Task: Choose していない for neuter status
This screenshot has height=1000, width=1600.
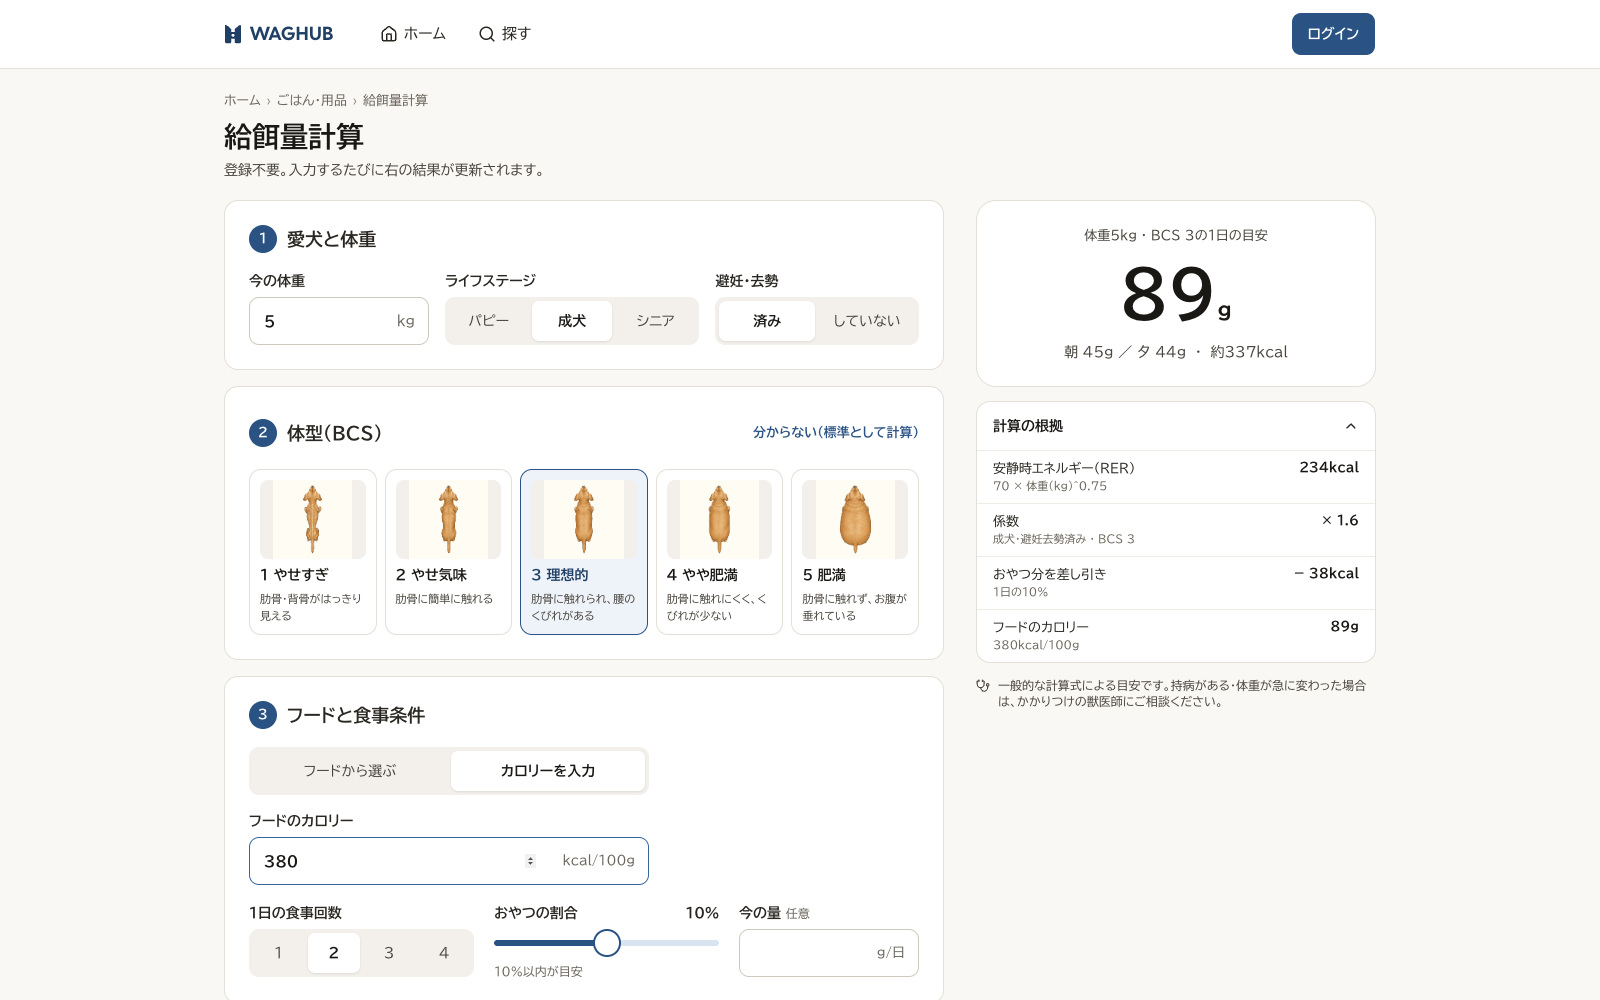Action: [x=867, y=321]
